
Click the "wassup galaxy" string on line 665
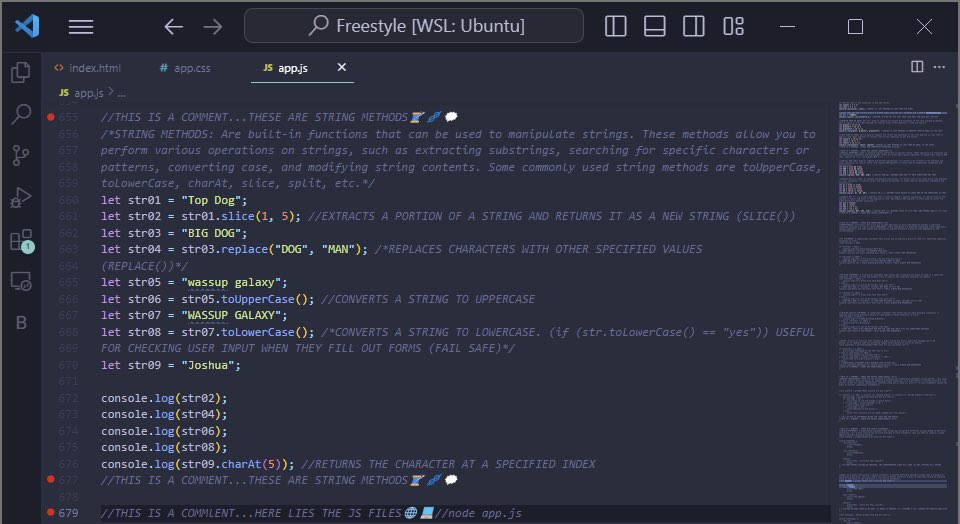[x=231, y=282]
